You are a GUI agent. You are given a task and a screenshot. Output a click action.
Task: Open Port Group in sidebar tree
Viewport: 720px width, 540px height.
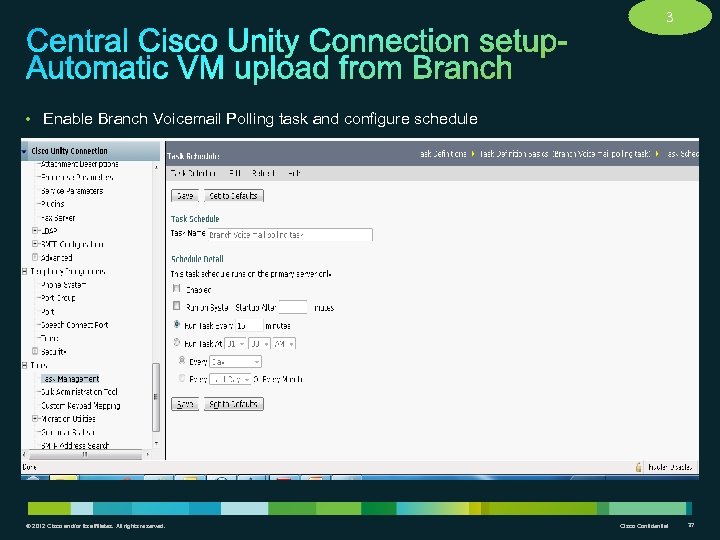tap(58, 298)
